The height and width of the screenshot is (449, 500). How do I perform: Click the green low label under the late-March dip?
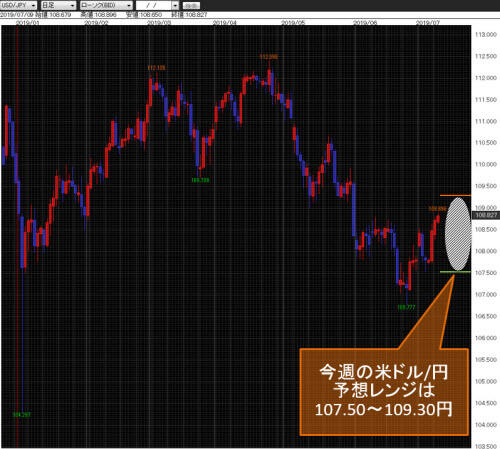200,180
